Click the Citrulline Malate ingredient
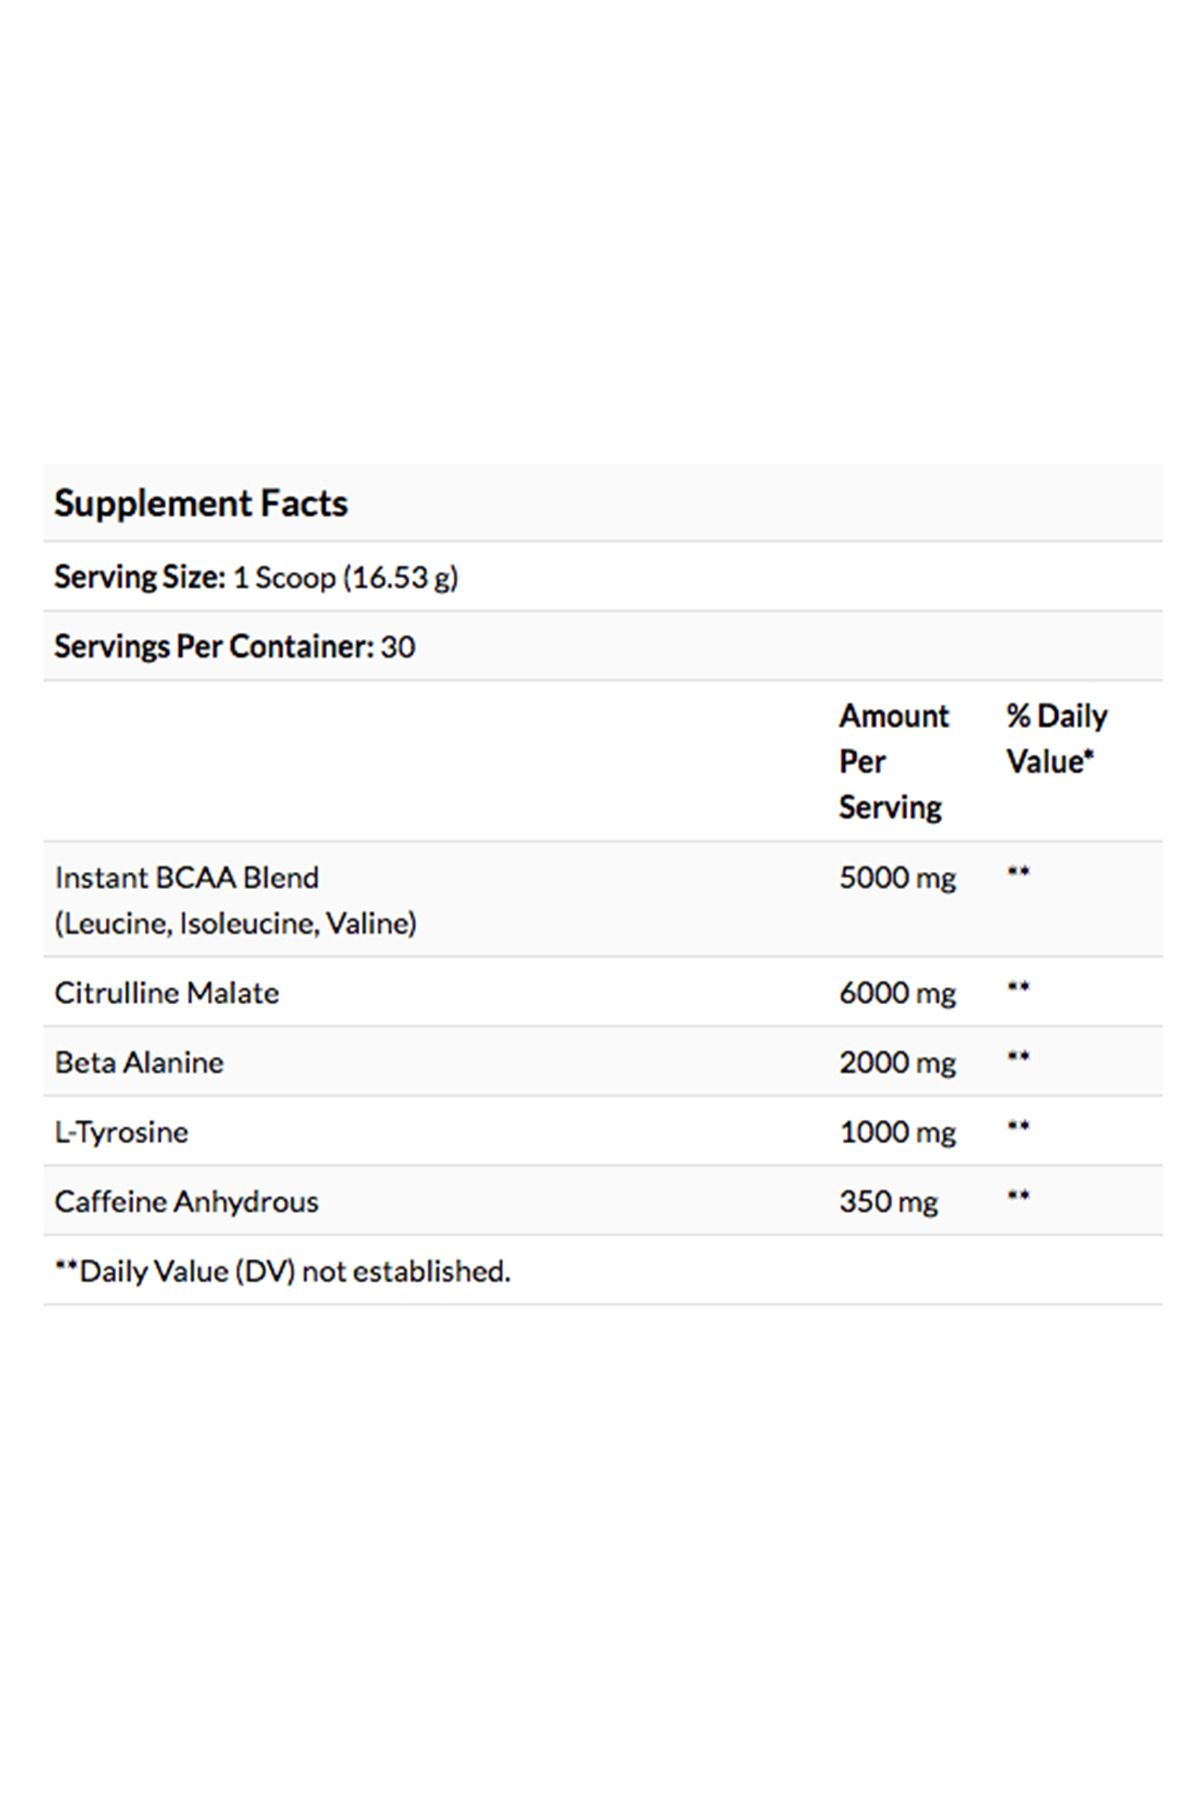This screenshot has width=1200, height=1800. point(167,993)
